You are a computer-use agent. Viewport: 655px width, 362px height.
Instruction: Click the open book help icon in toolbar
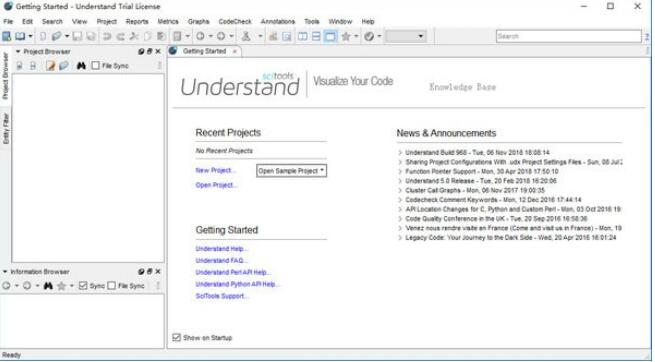(x=20, y=36)
